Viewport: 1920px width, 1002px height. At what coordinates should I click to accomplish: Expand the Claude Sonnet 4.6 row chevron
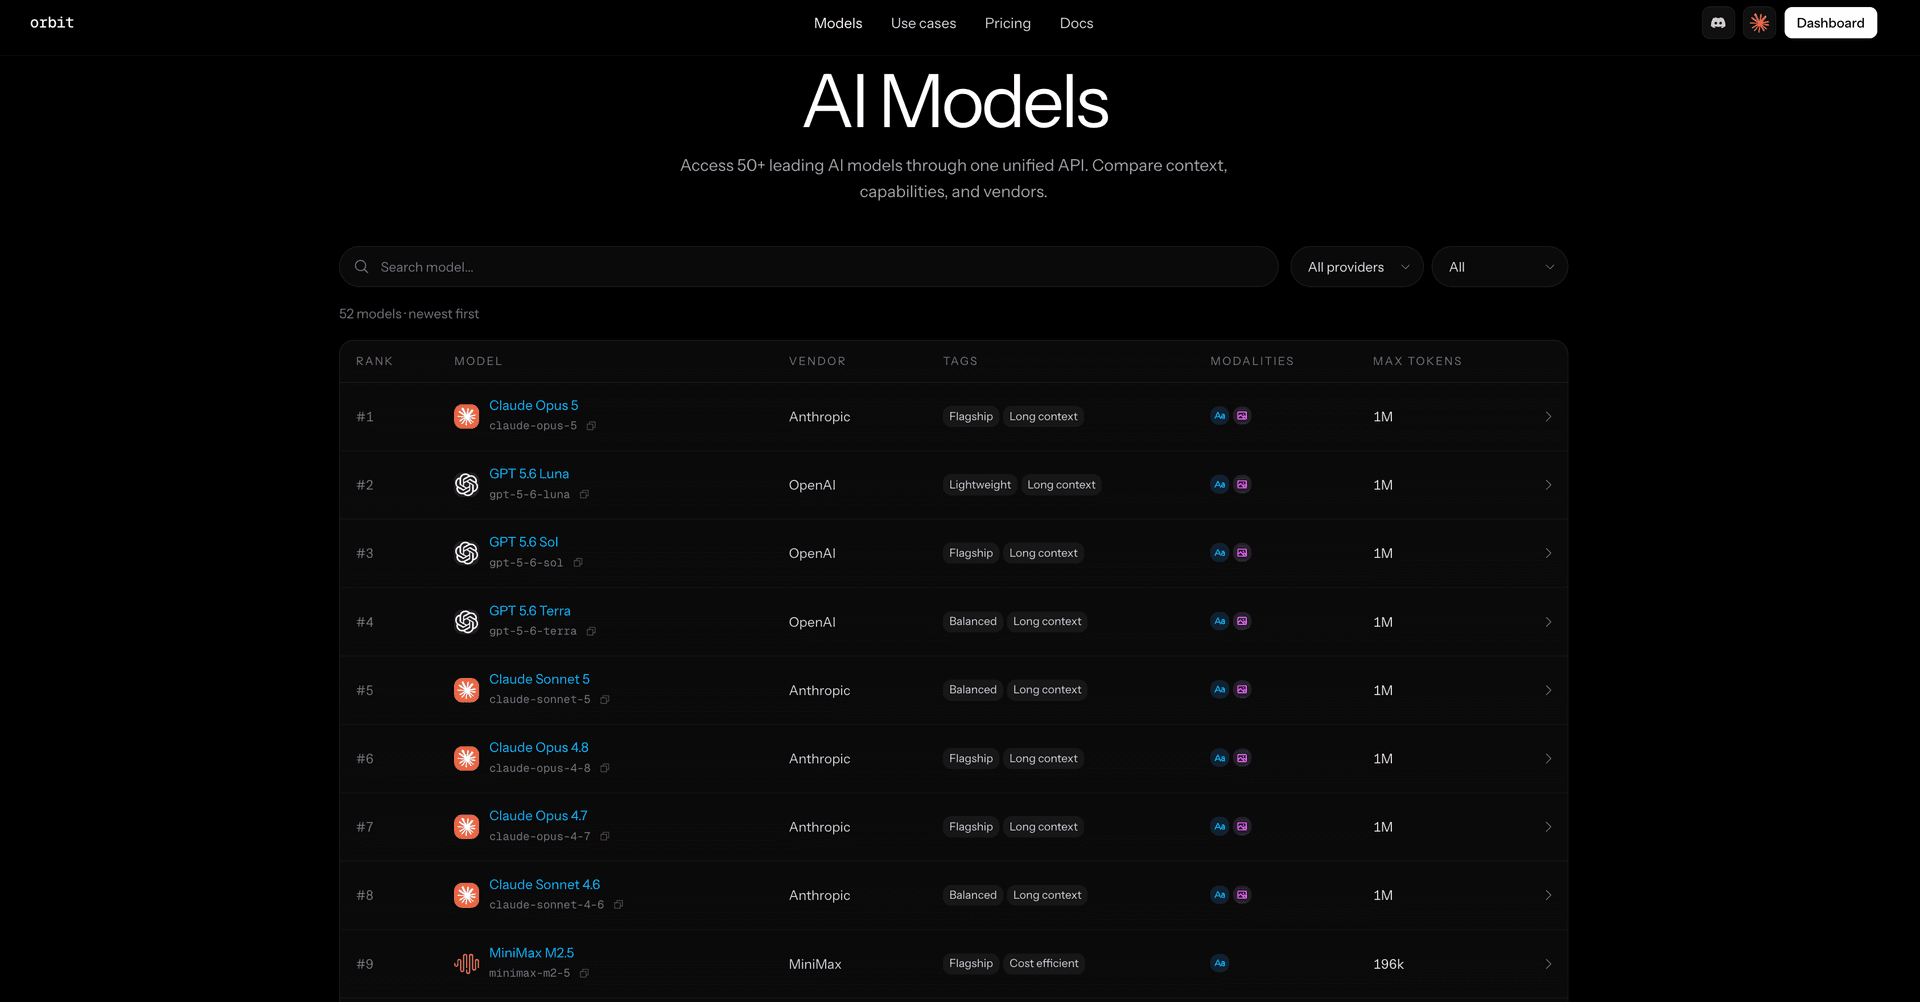pyautogui.click(x=1548, y=896)
